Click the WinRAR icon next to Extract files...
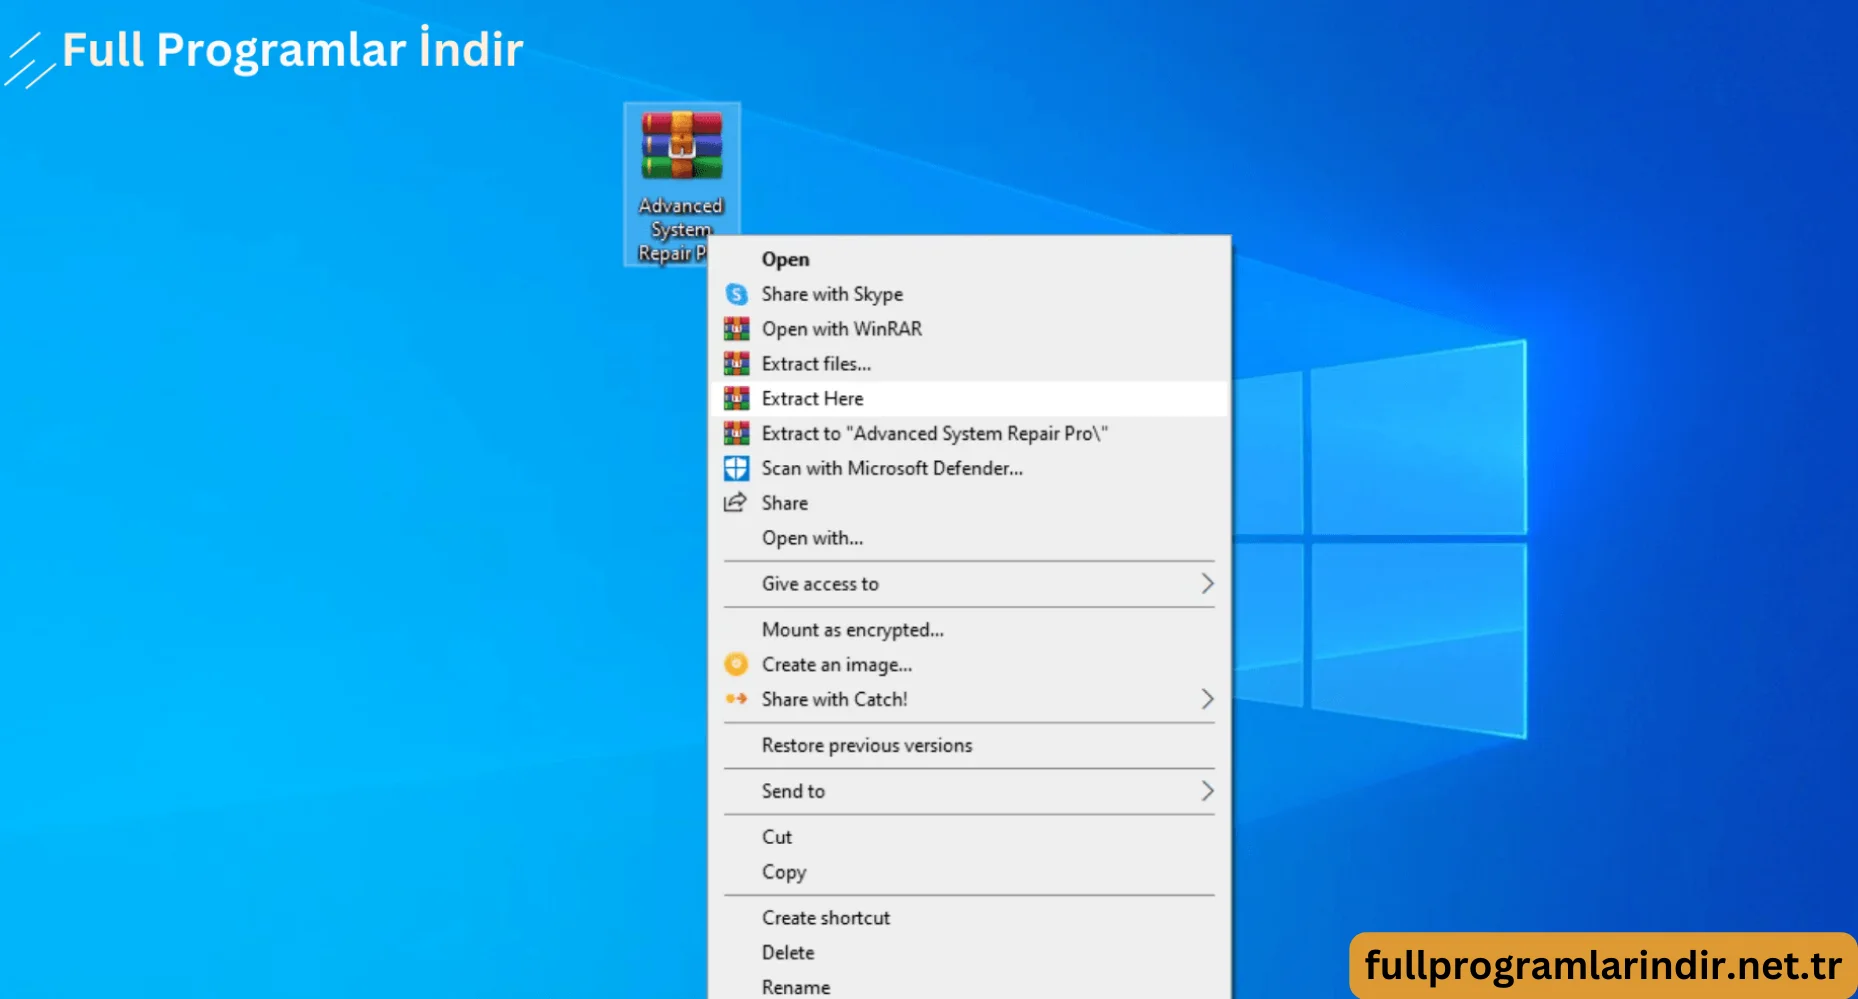The height and width of the screenshot is (999, 1858). [736, 364]
